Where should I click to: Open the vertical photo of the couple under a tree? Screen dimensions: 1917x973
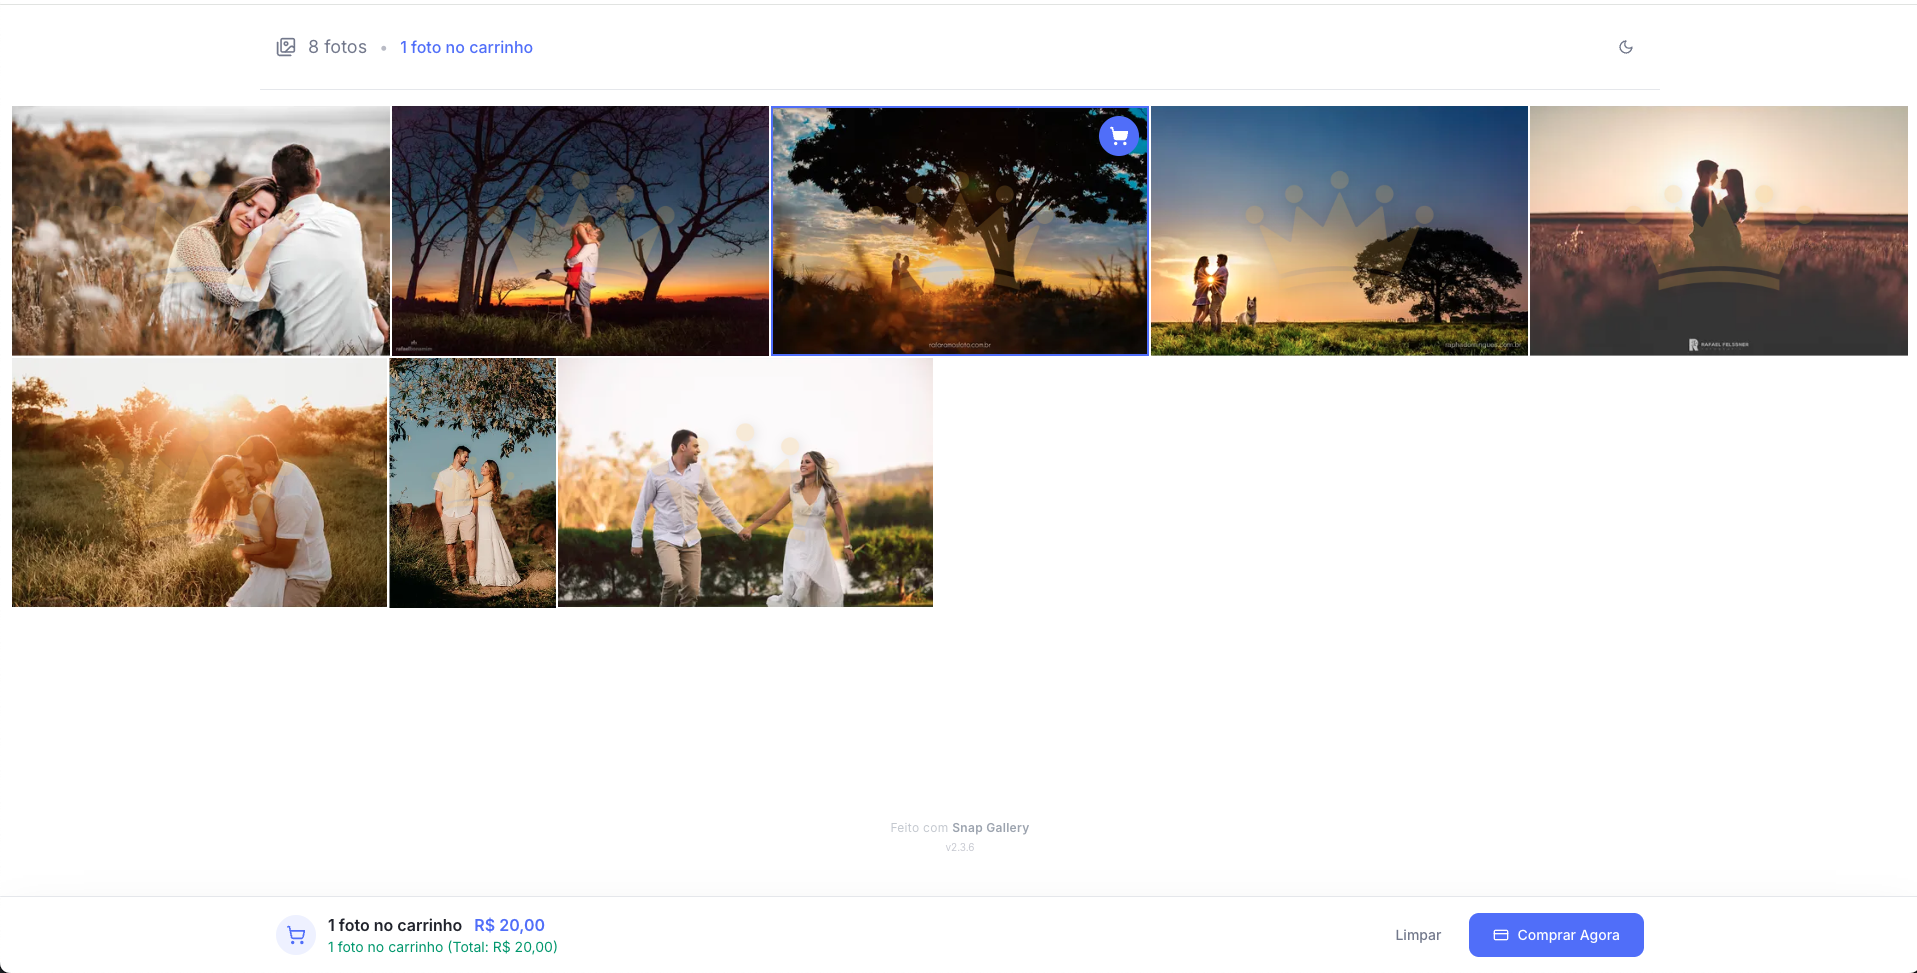[472, 483]
